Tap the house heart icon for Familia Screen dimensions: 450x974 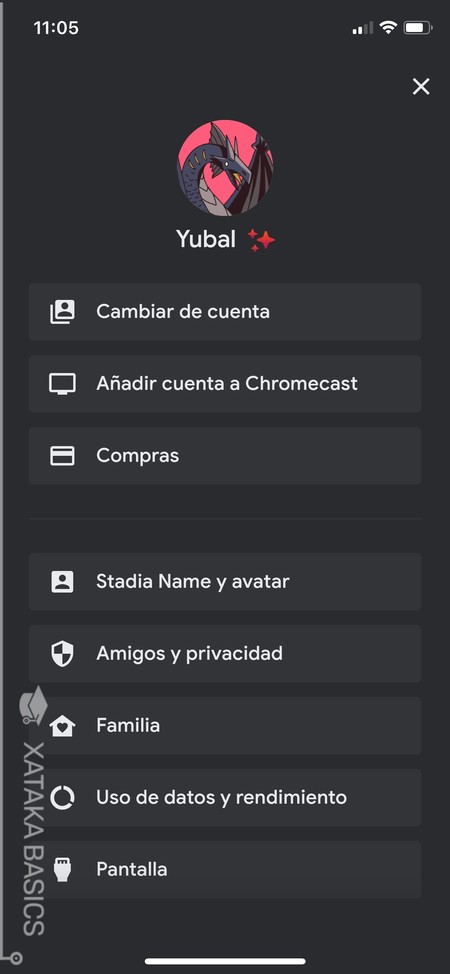tap(62, 726)
